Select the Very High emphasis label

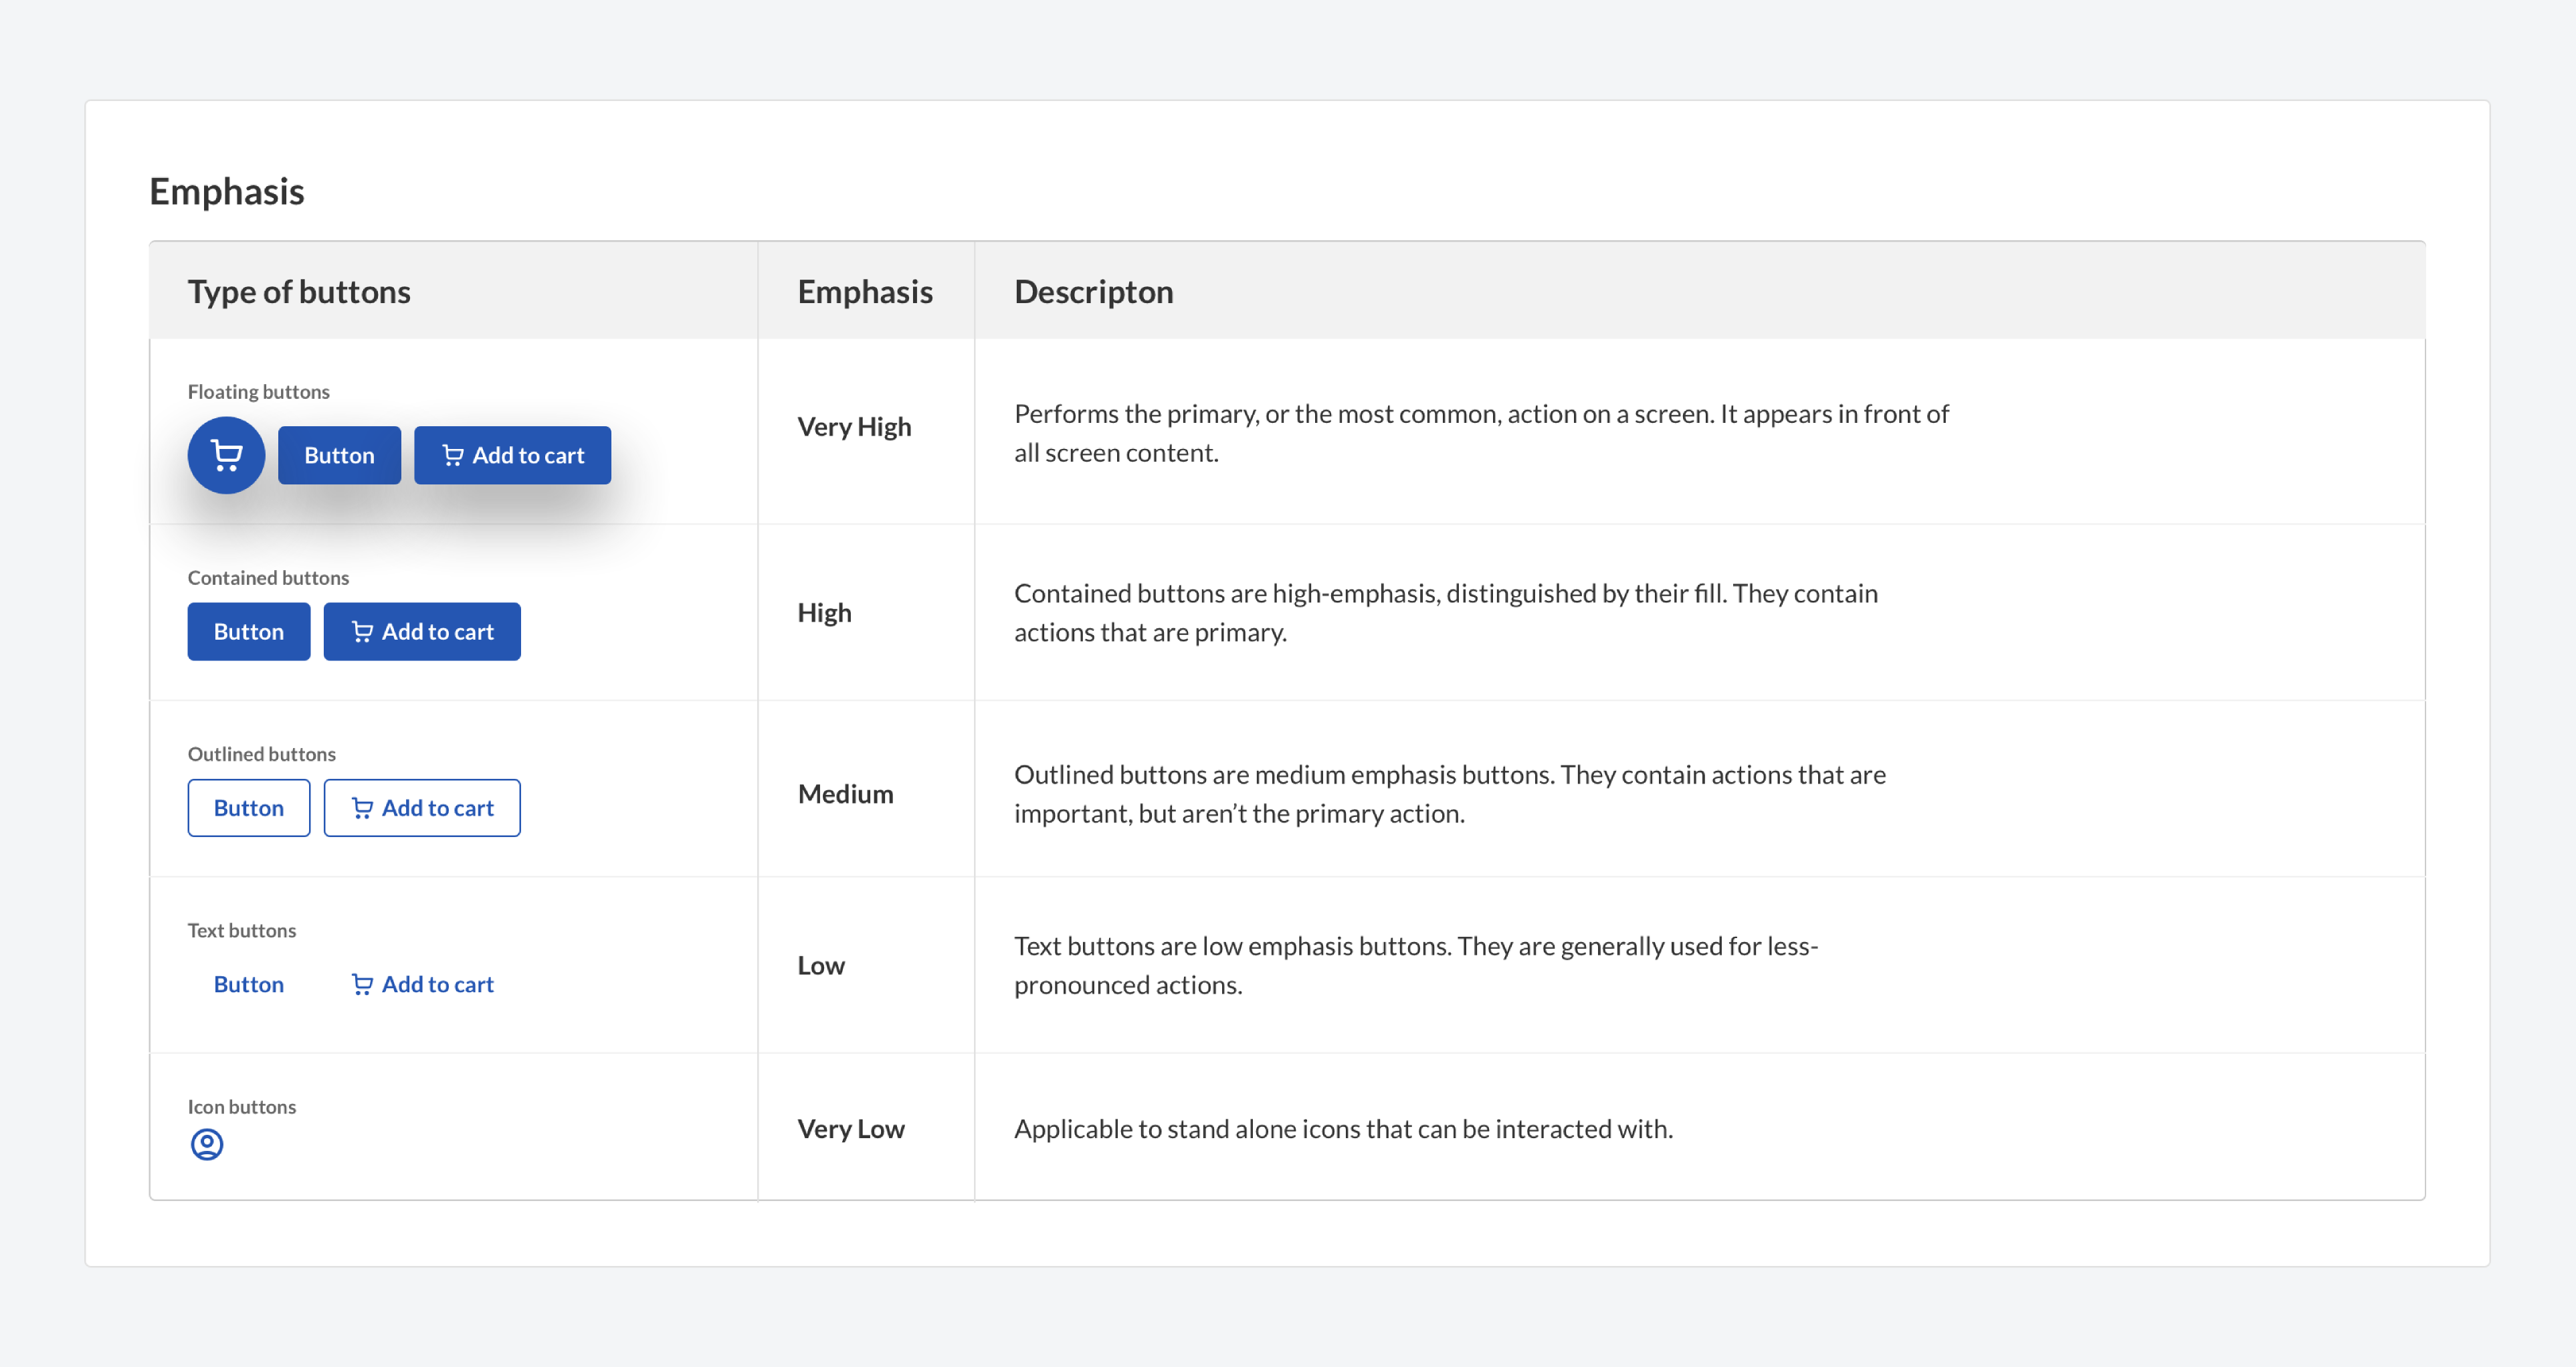pyautogui.click(x=853, y=427)
